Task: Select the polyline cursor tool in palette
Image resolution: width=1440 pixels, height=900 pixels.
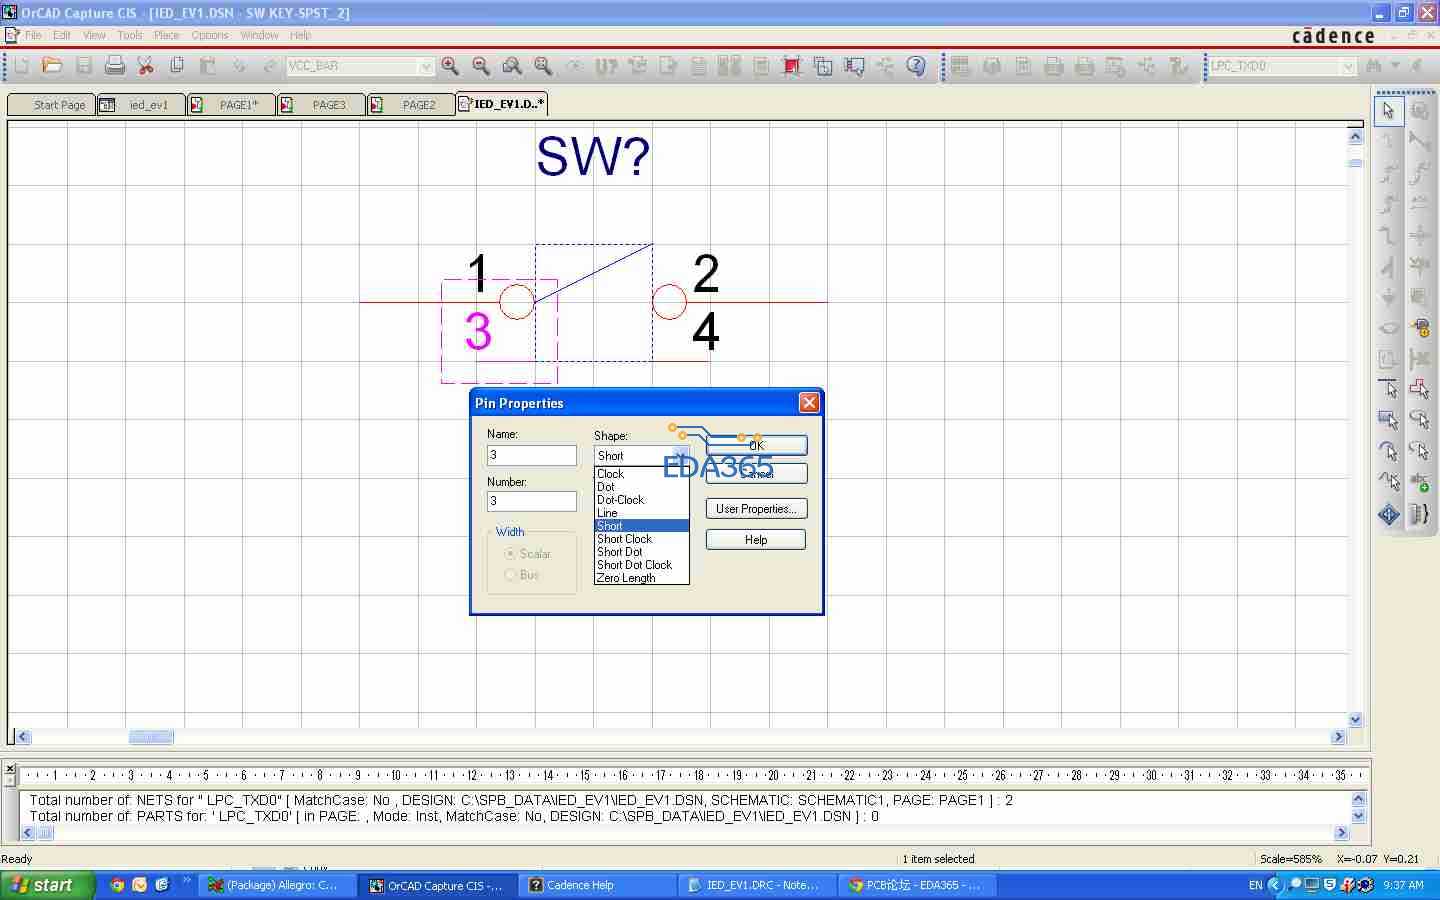Action: [1389, 483]
